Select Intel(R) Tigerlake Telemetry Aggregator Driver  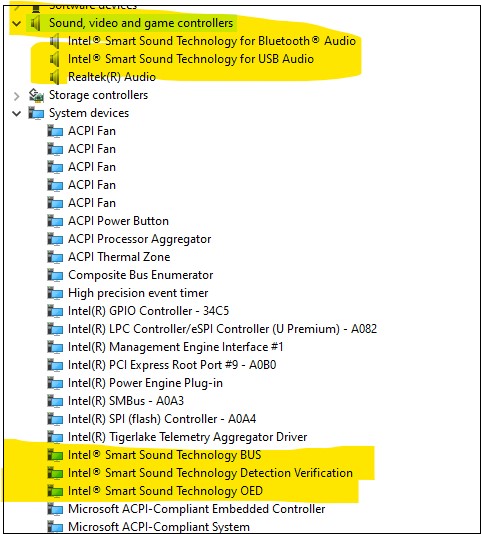point(187,437)
